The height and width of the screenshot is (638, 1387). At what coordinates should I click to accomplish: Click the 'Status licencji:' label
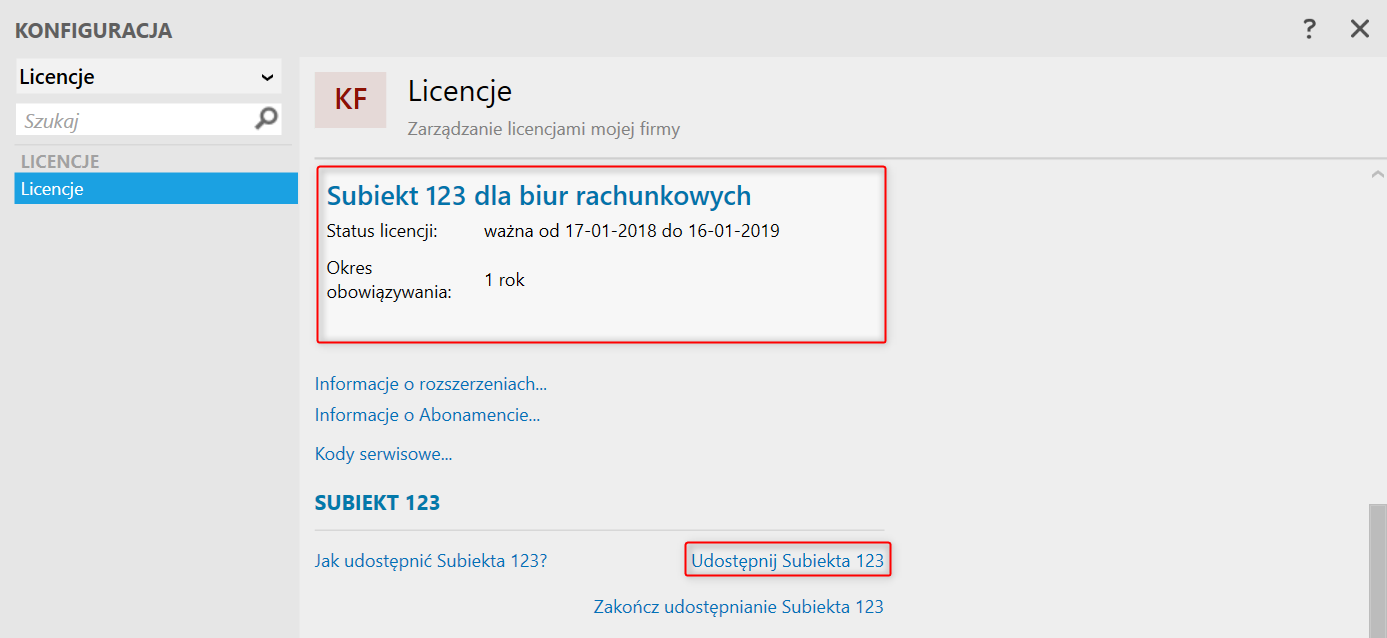382,231
